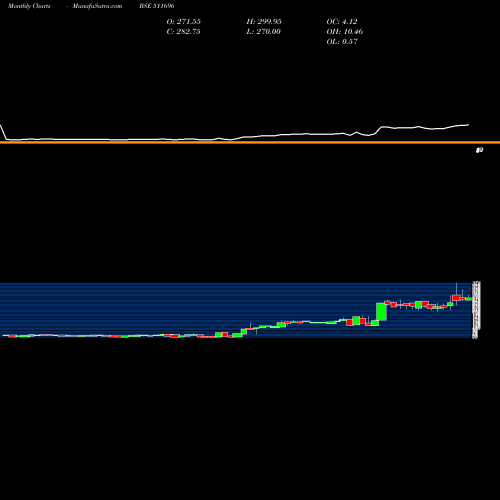Click the MunafaSutra.com watermark text

click(x=97, y=6)
